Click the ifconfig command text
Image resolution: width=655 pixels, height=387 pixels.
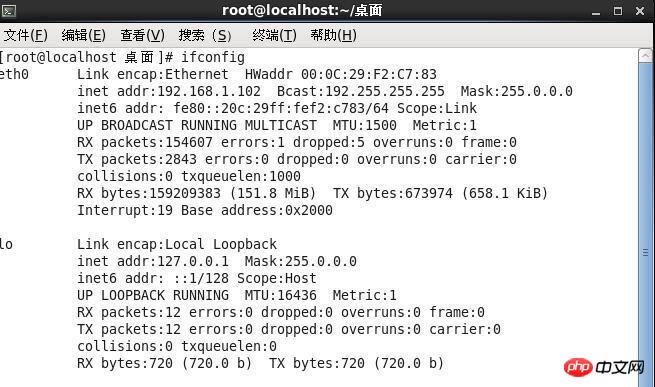click(213, 57)
